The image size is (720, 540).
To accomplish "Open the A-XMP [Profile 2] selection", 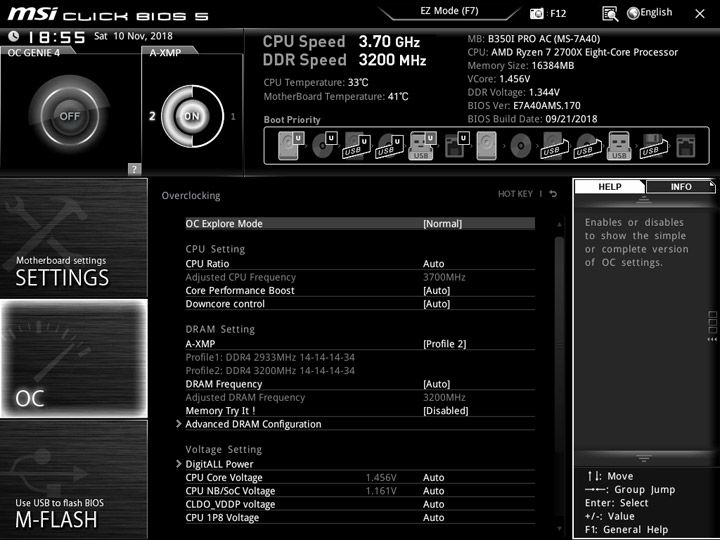I will coord(444,344).
